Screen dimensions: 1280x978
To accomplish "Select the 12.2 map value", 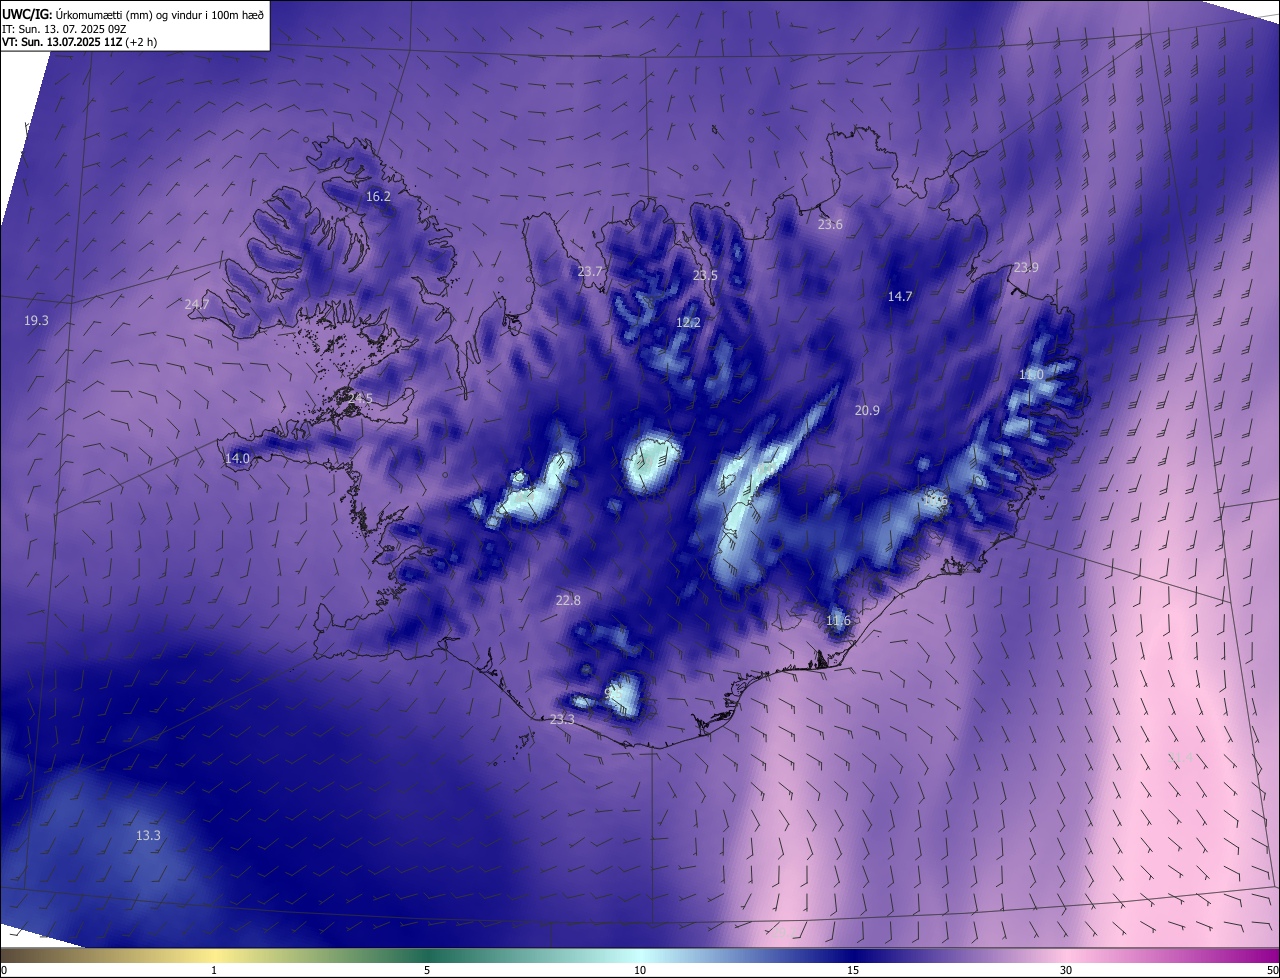I will pos(688,322).
